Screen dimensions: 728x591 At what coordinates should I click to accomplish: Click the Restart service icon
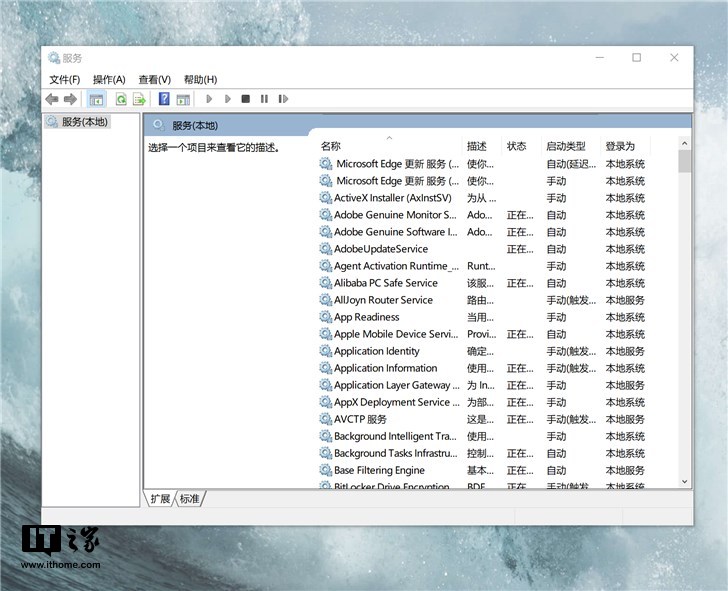[x=283, y=99]
